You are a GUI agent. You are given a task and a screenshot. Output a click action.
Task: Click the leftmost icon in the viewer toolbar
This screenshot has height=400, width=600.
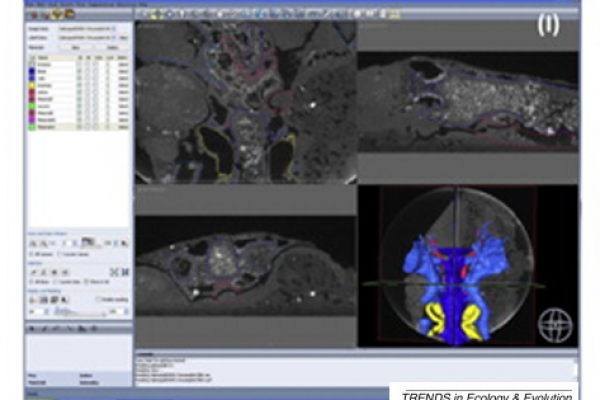click(143, 14)
